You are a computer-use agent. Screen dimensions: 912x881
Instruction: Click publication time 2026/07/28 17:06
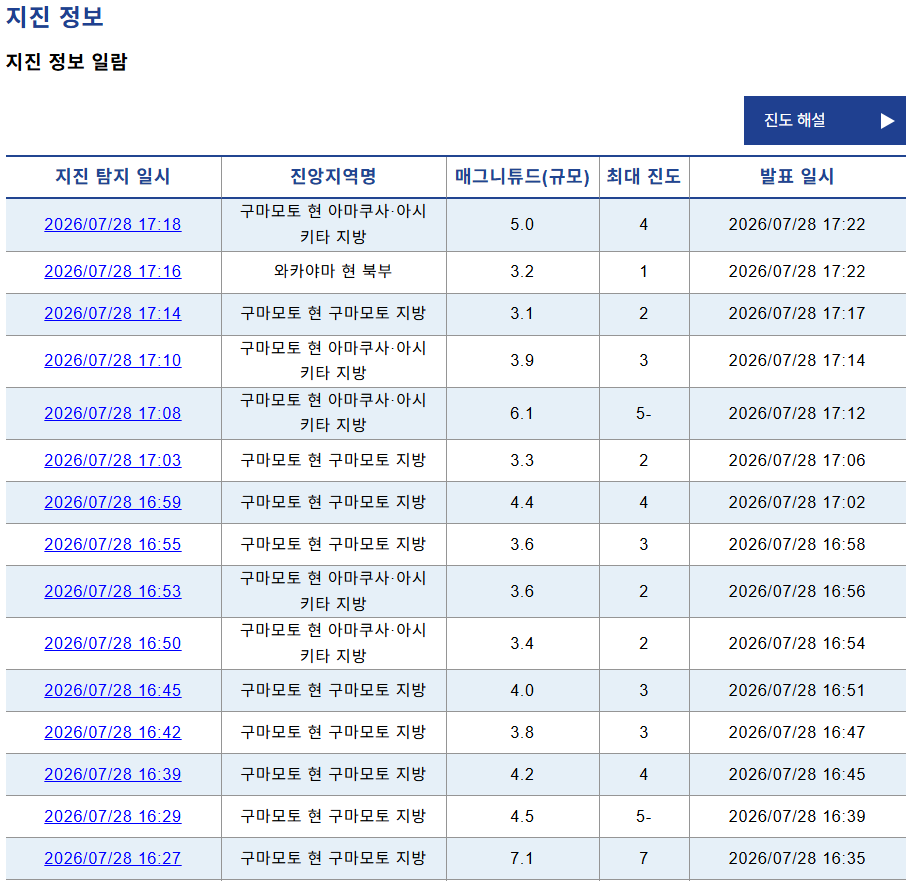(797, 461)
